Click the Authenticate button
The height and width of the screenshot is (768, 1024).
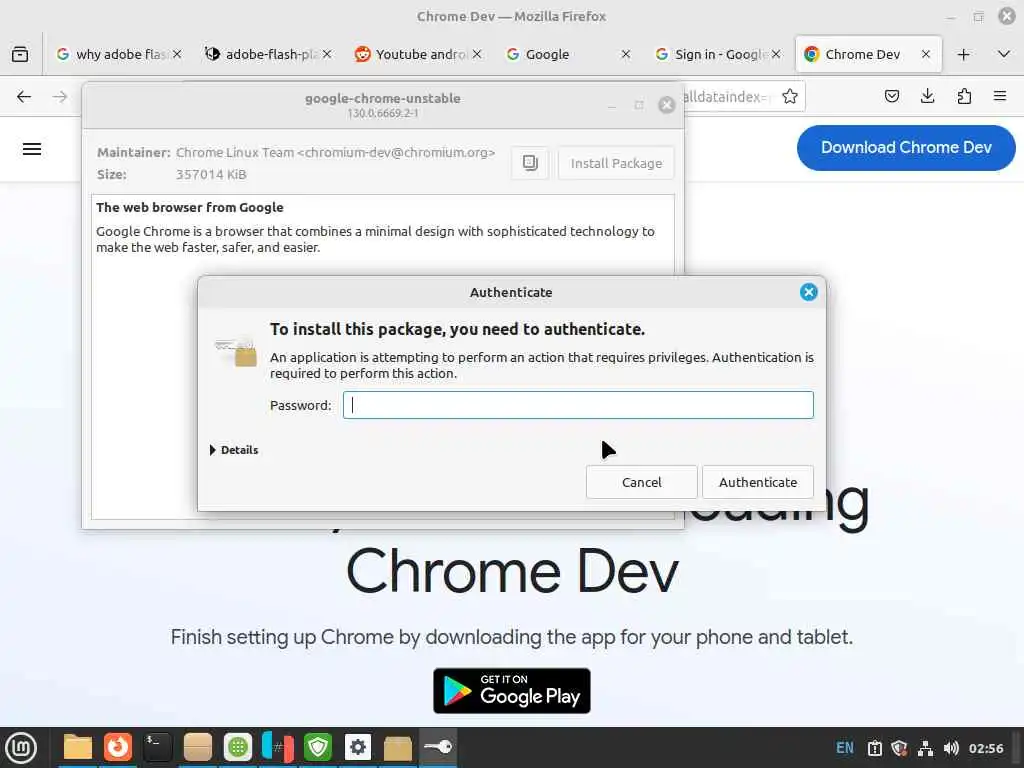pos(758,482)
